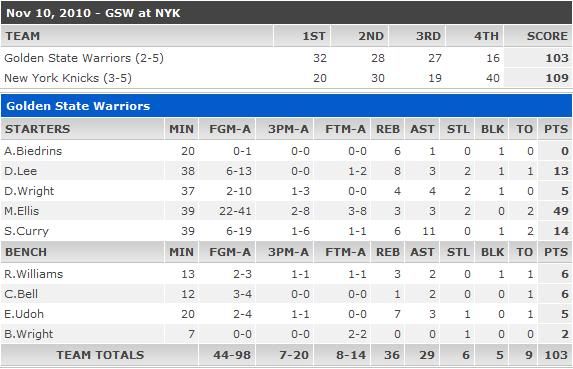Click the blue Golden State Warriors section header

pyautogui.click(x=286, y=106)
